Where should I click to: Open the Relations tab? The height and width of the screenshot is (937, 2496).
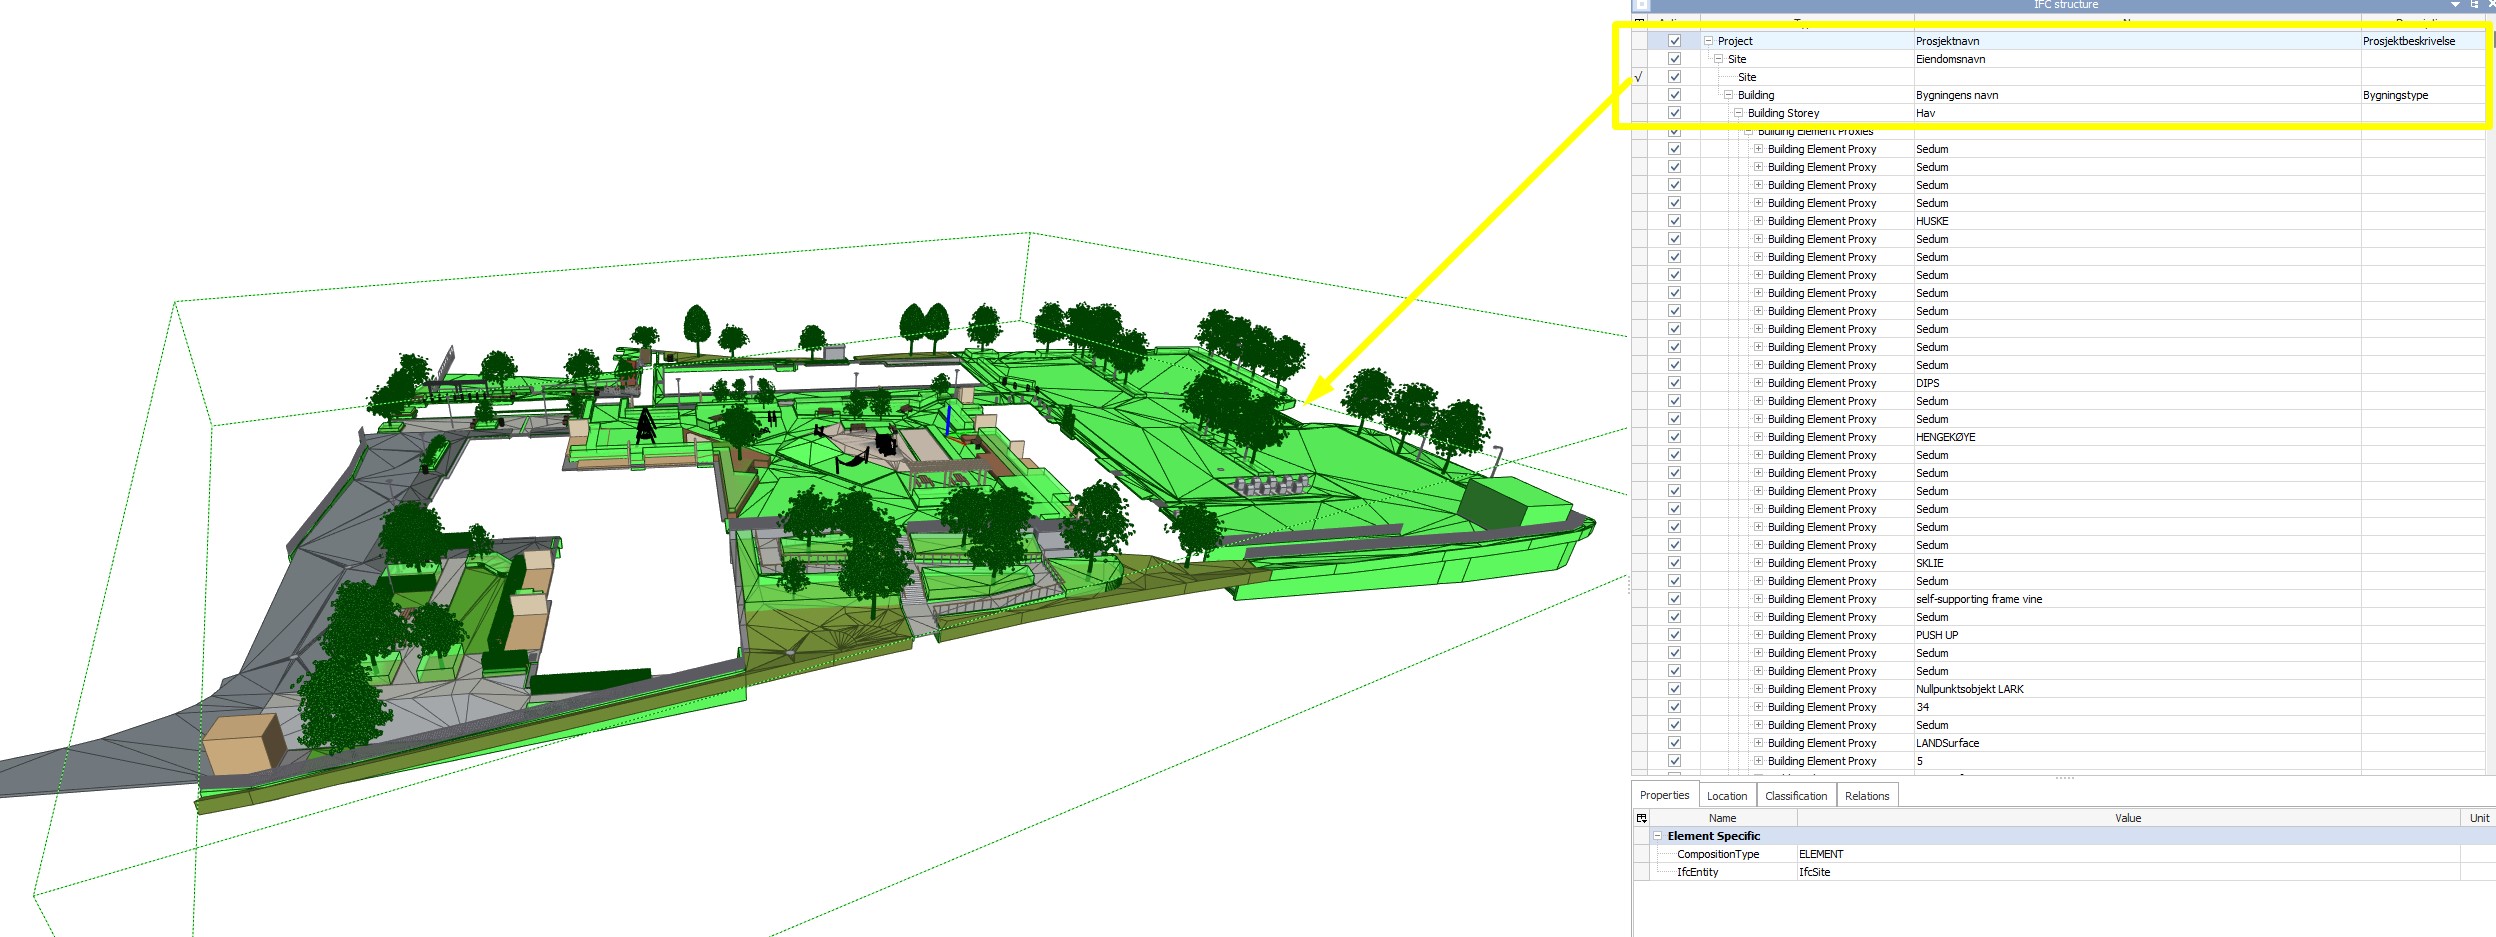[x=1866, y=796]
